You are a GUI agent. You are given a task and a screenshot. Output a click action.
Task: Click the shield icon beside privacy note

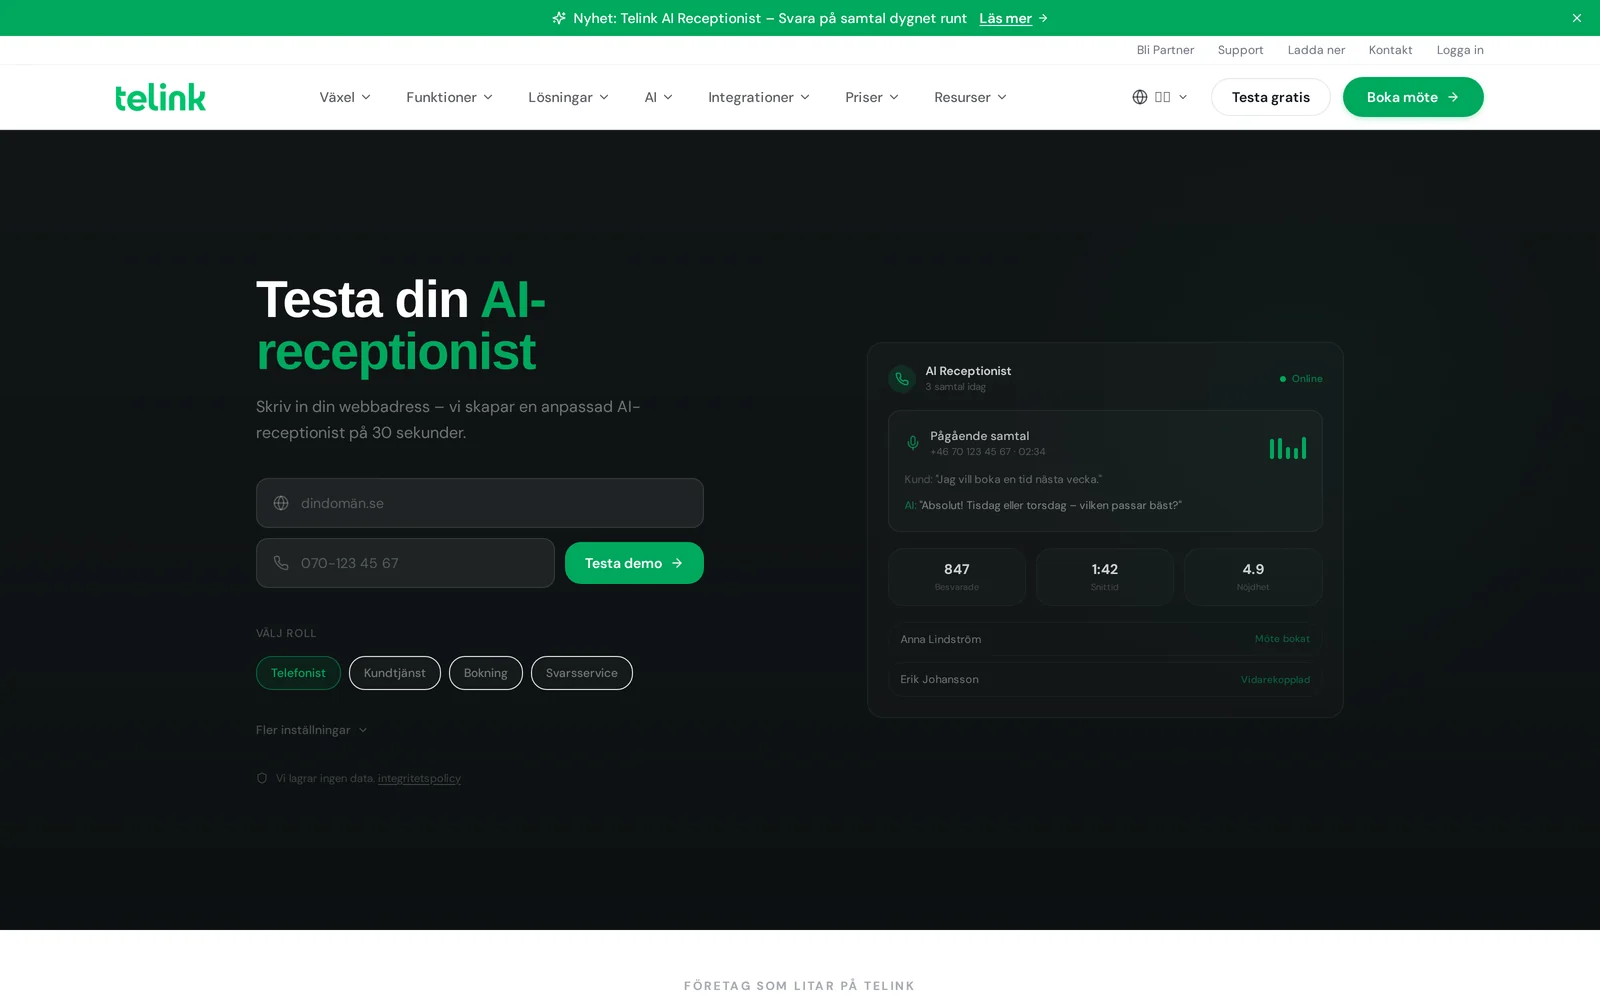point(262,778)
